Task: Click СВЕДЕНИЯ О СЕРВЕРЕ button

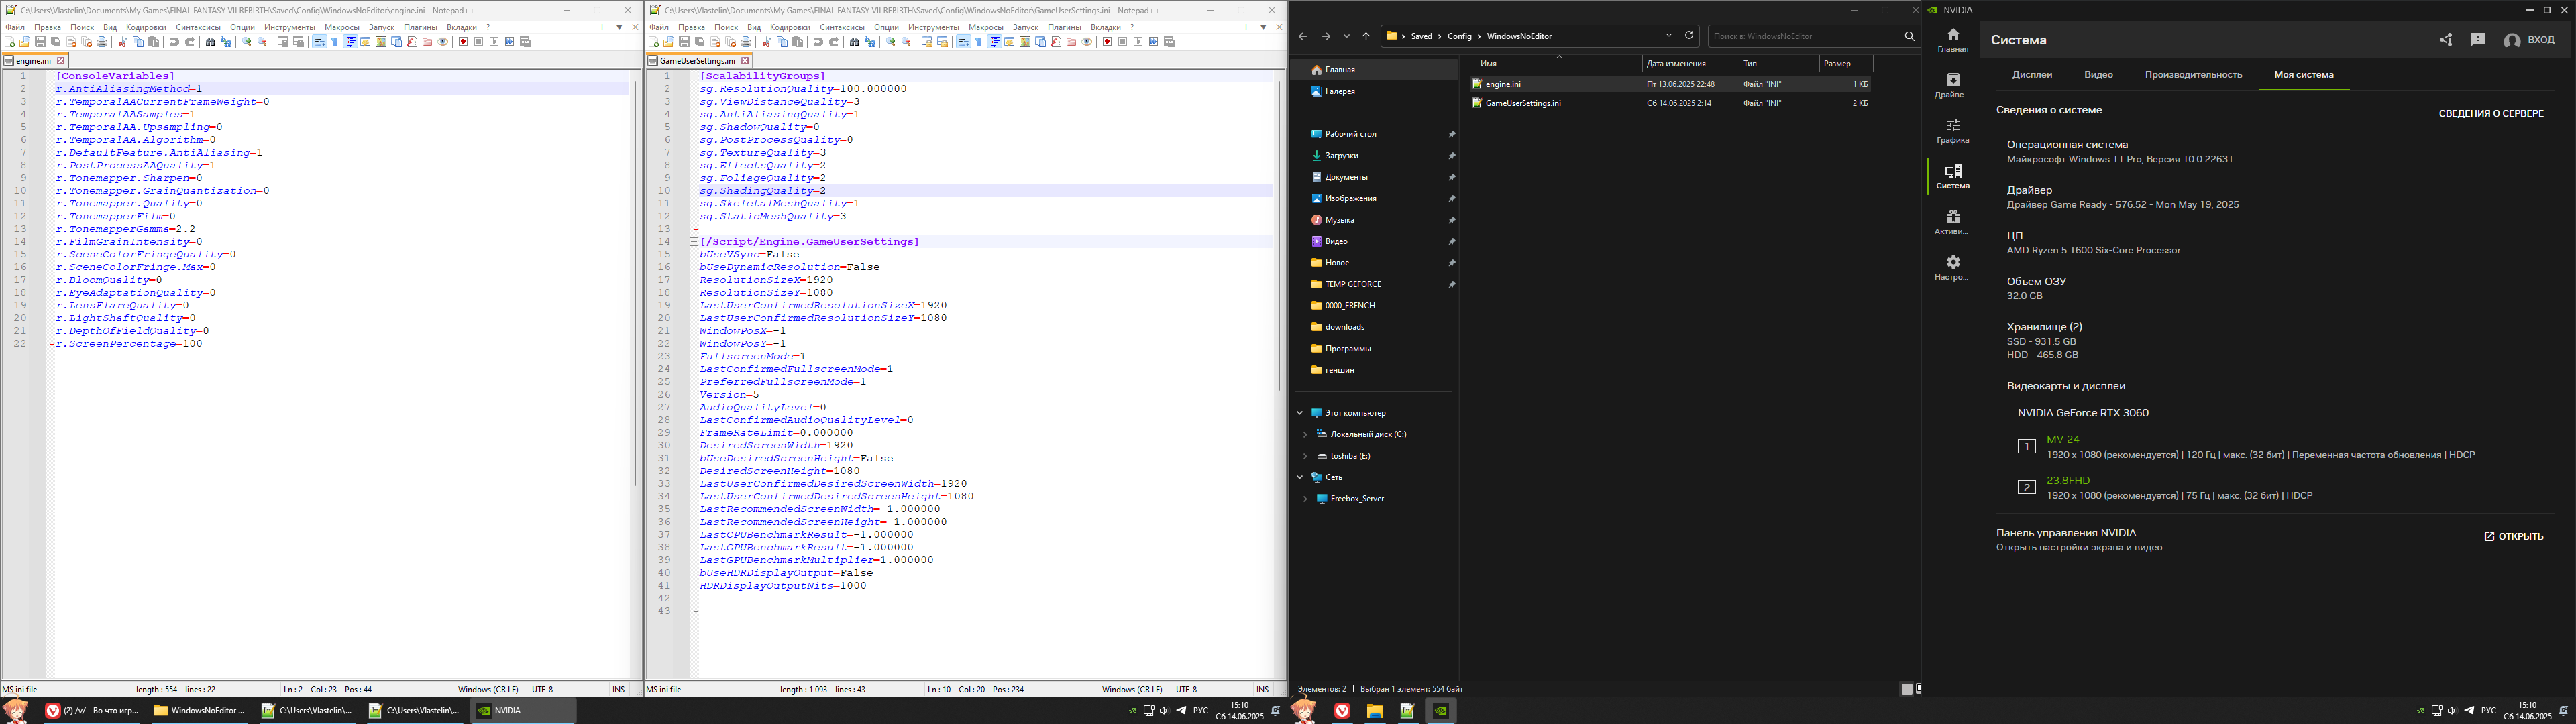Action: point(2490,113)
